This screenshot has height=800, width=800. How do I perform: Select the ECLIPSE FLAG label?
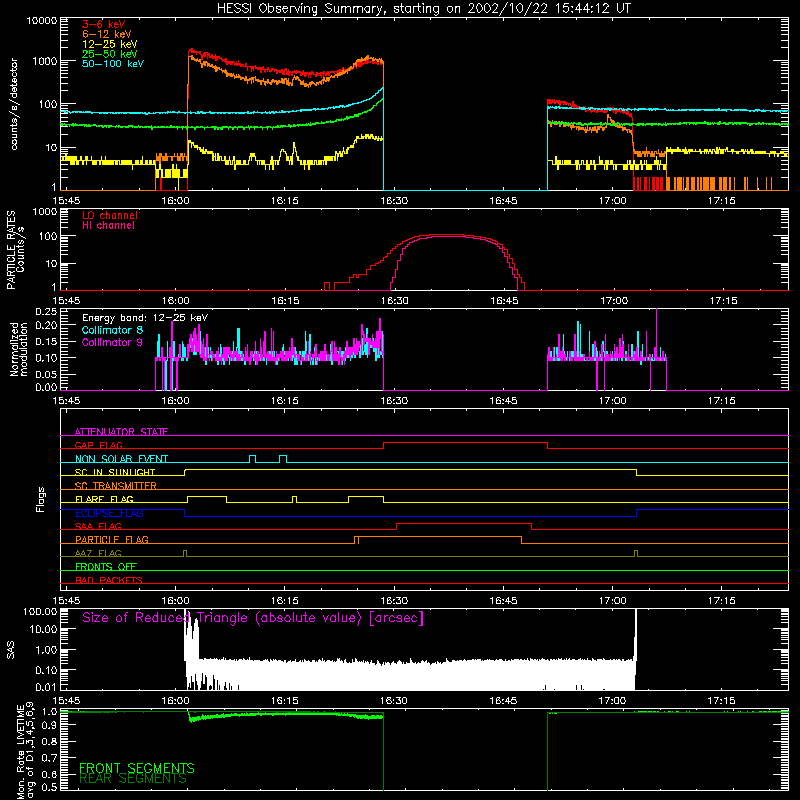click(109, 513)
